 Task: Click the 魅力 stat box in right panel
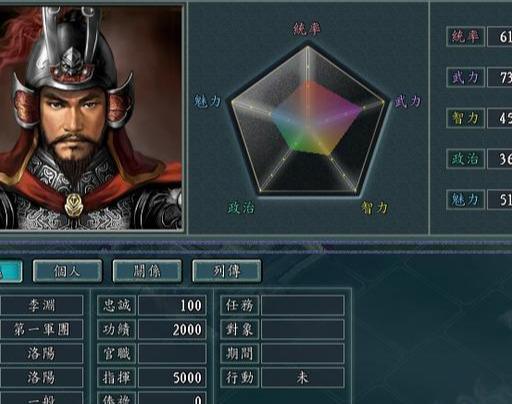465,199
